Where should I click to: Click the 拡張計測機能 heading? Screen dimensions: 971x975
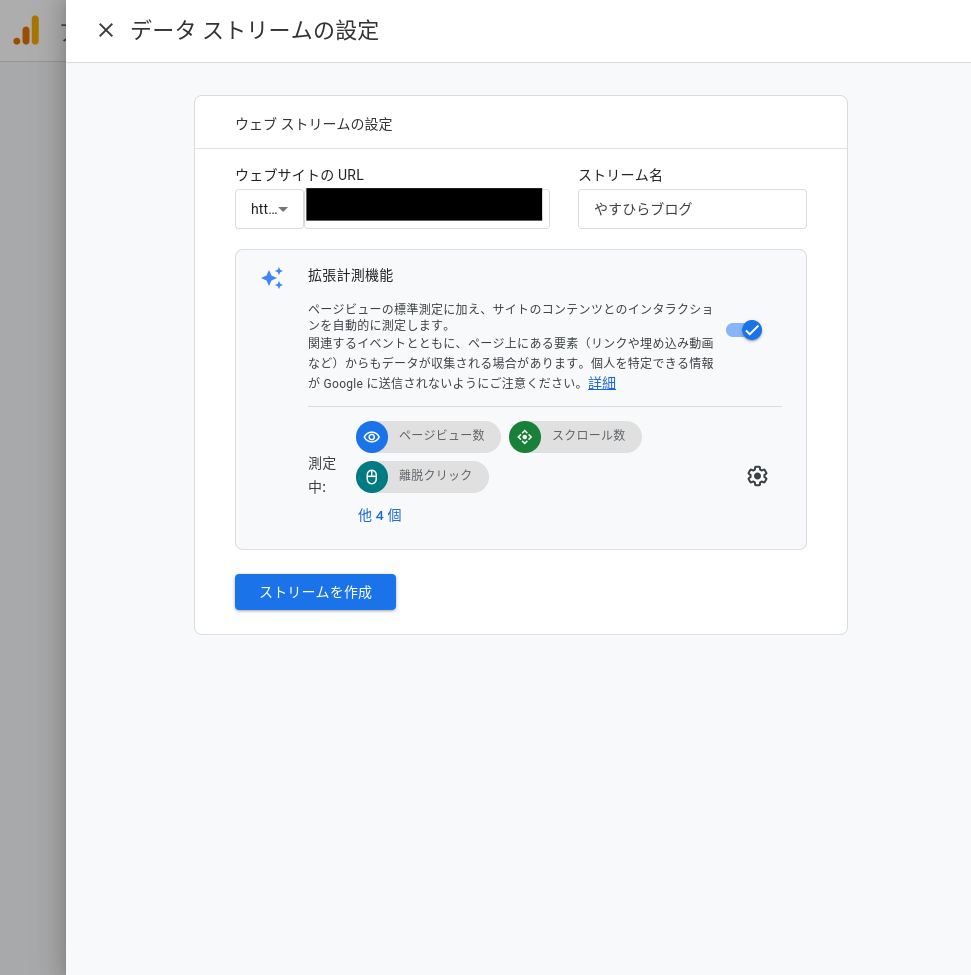coord(350,276)
